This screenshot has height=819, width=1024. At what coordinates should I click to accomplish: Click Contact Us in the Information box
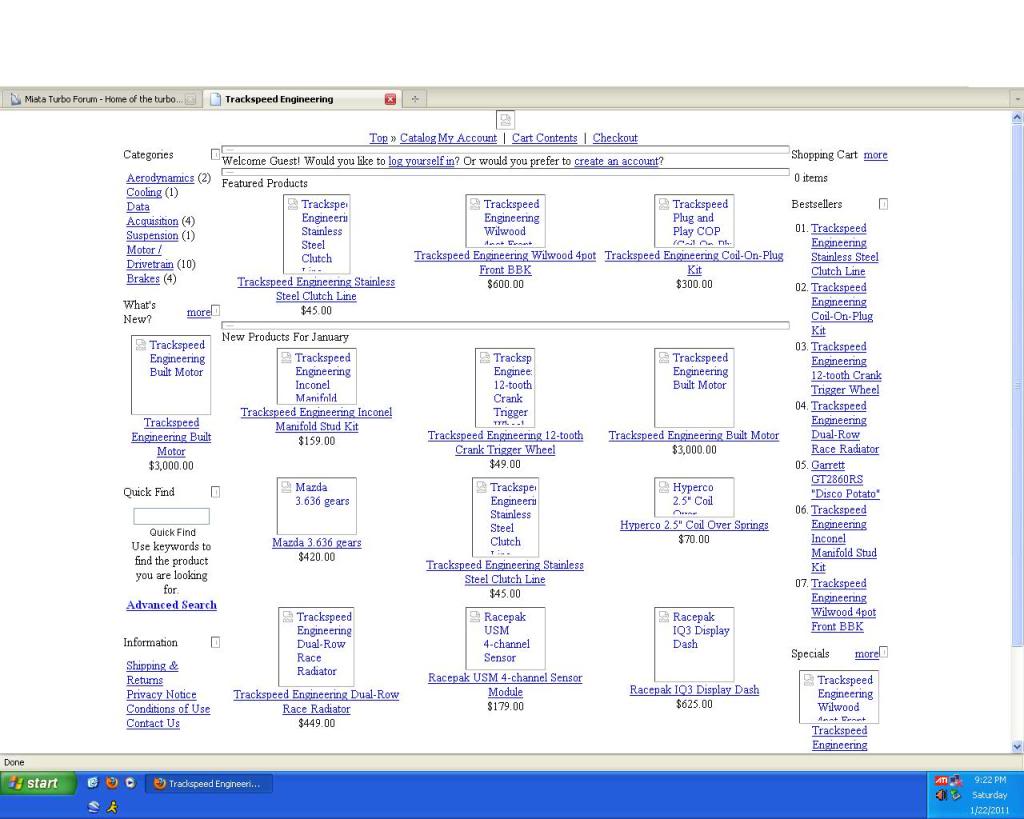tap(152, 723)
